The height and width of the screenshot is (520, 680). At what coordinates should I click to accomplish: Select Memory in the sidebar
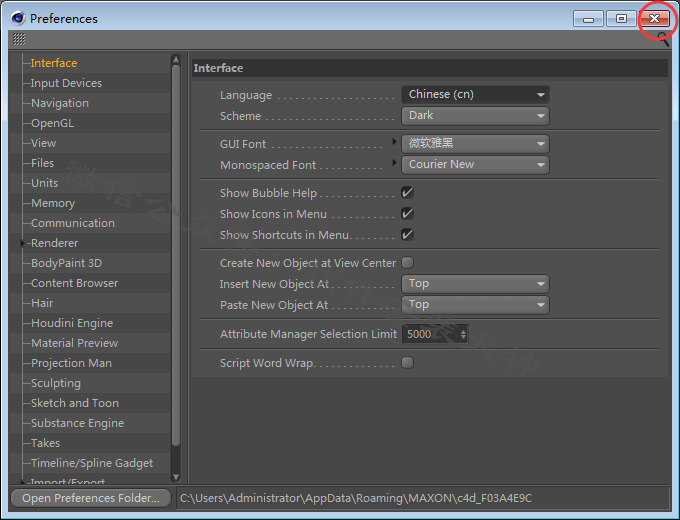pyautogui.click(x=53, y=203)
